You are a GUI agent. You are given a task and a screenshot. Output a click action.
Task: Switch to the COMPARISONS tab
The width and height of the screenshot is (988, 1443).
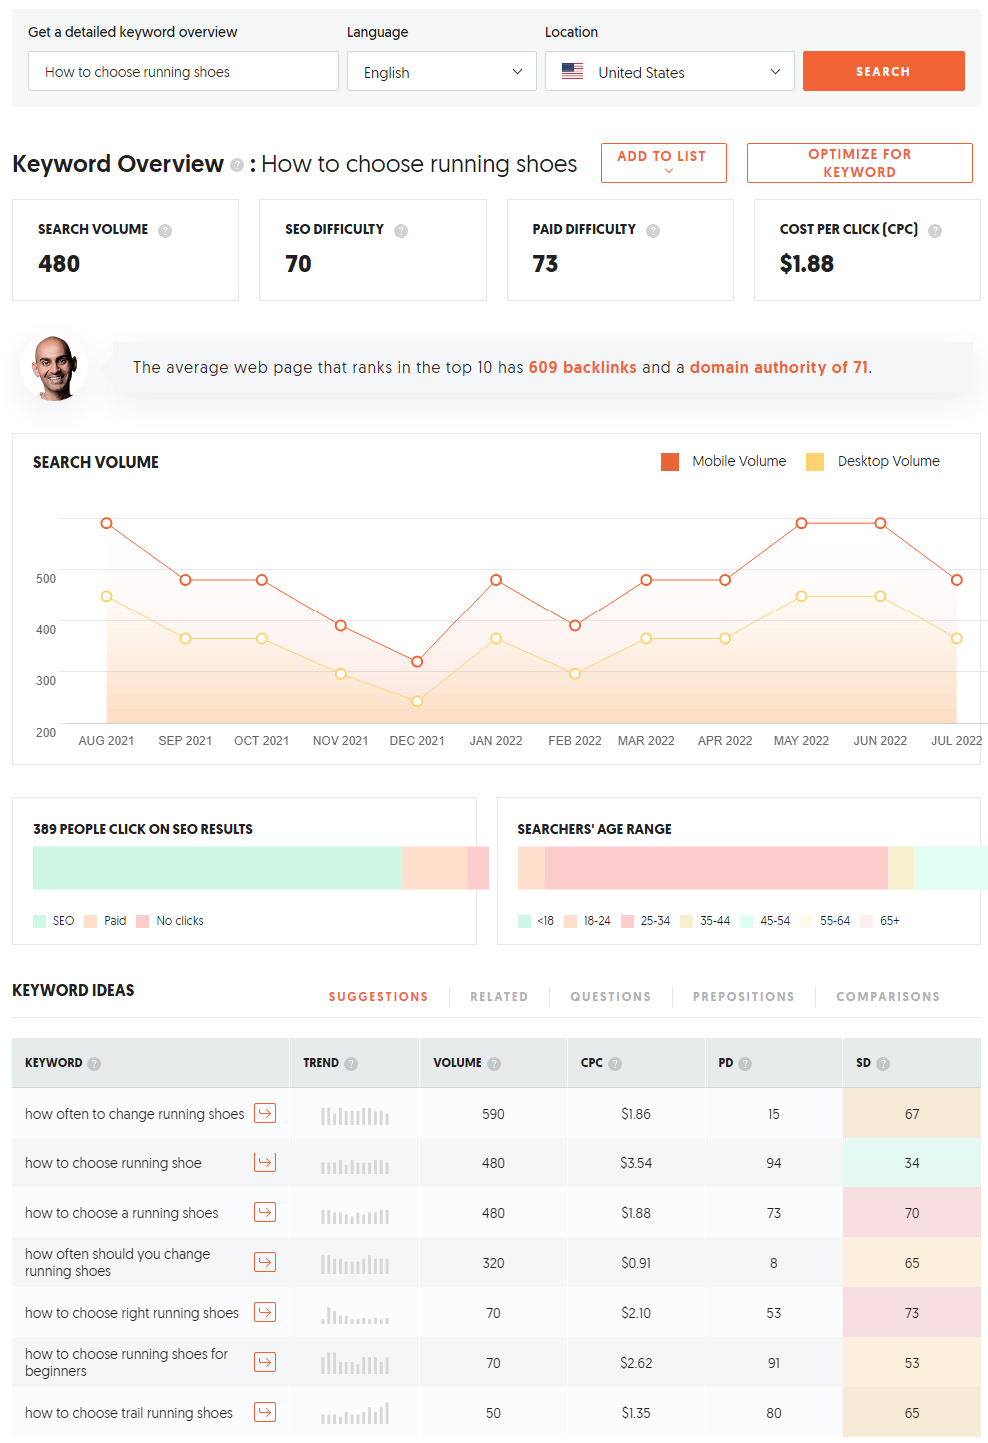click(x=887, y=996)
